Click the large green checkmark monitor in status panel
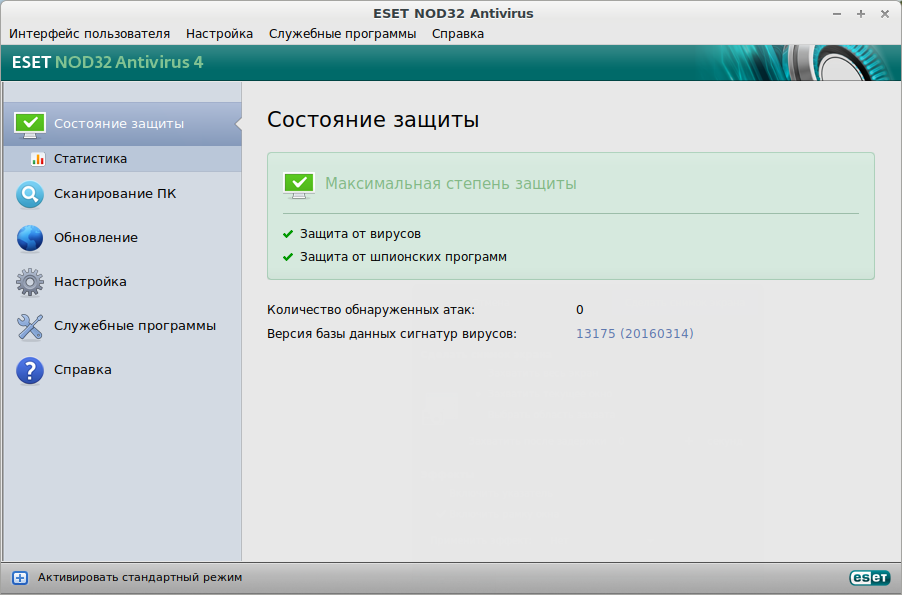Viewport: 902px width, 595px height. (x=299, y=184)
